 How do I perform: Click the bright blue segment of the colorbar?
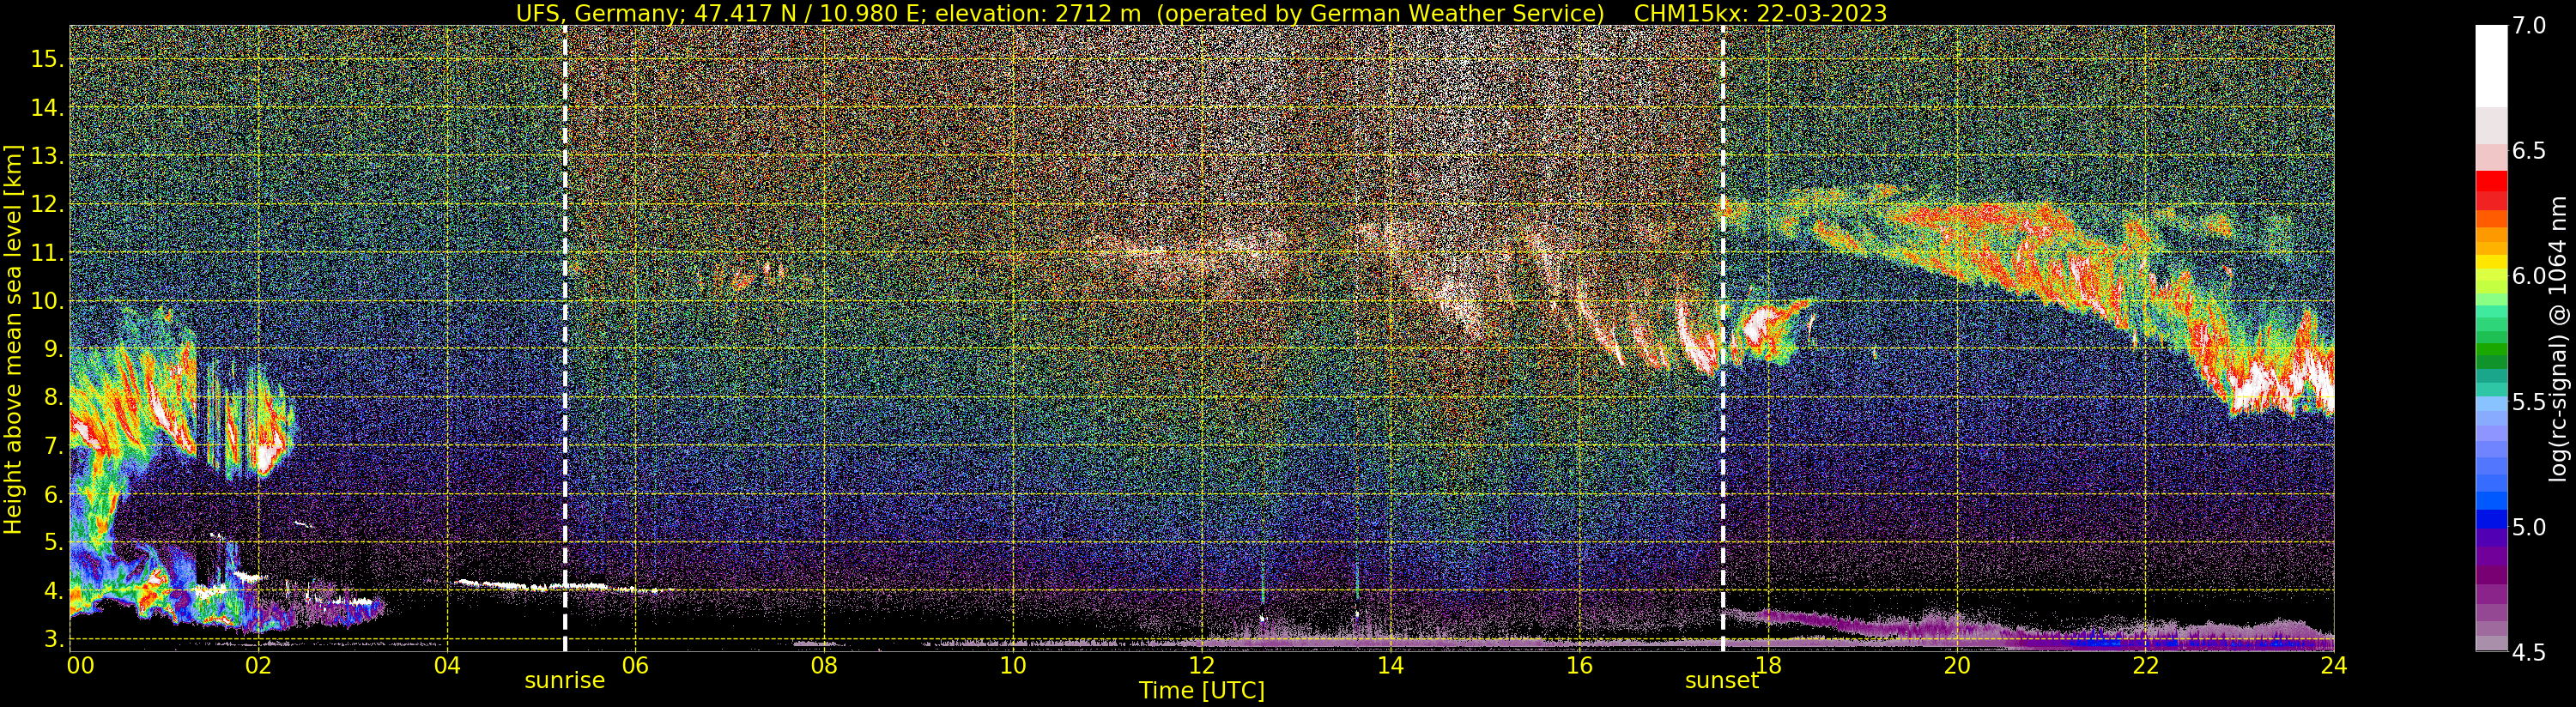[x=2491, y=501]
